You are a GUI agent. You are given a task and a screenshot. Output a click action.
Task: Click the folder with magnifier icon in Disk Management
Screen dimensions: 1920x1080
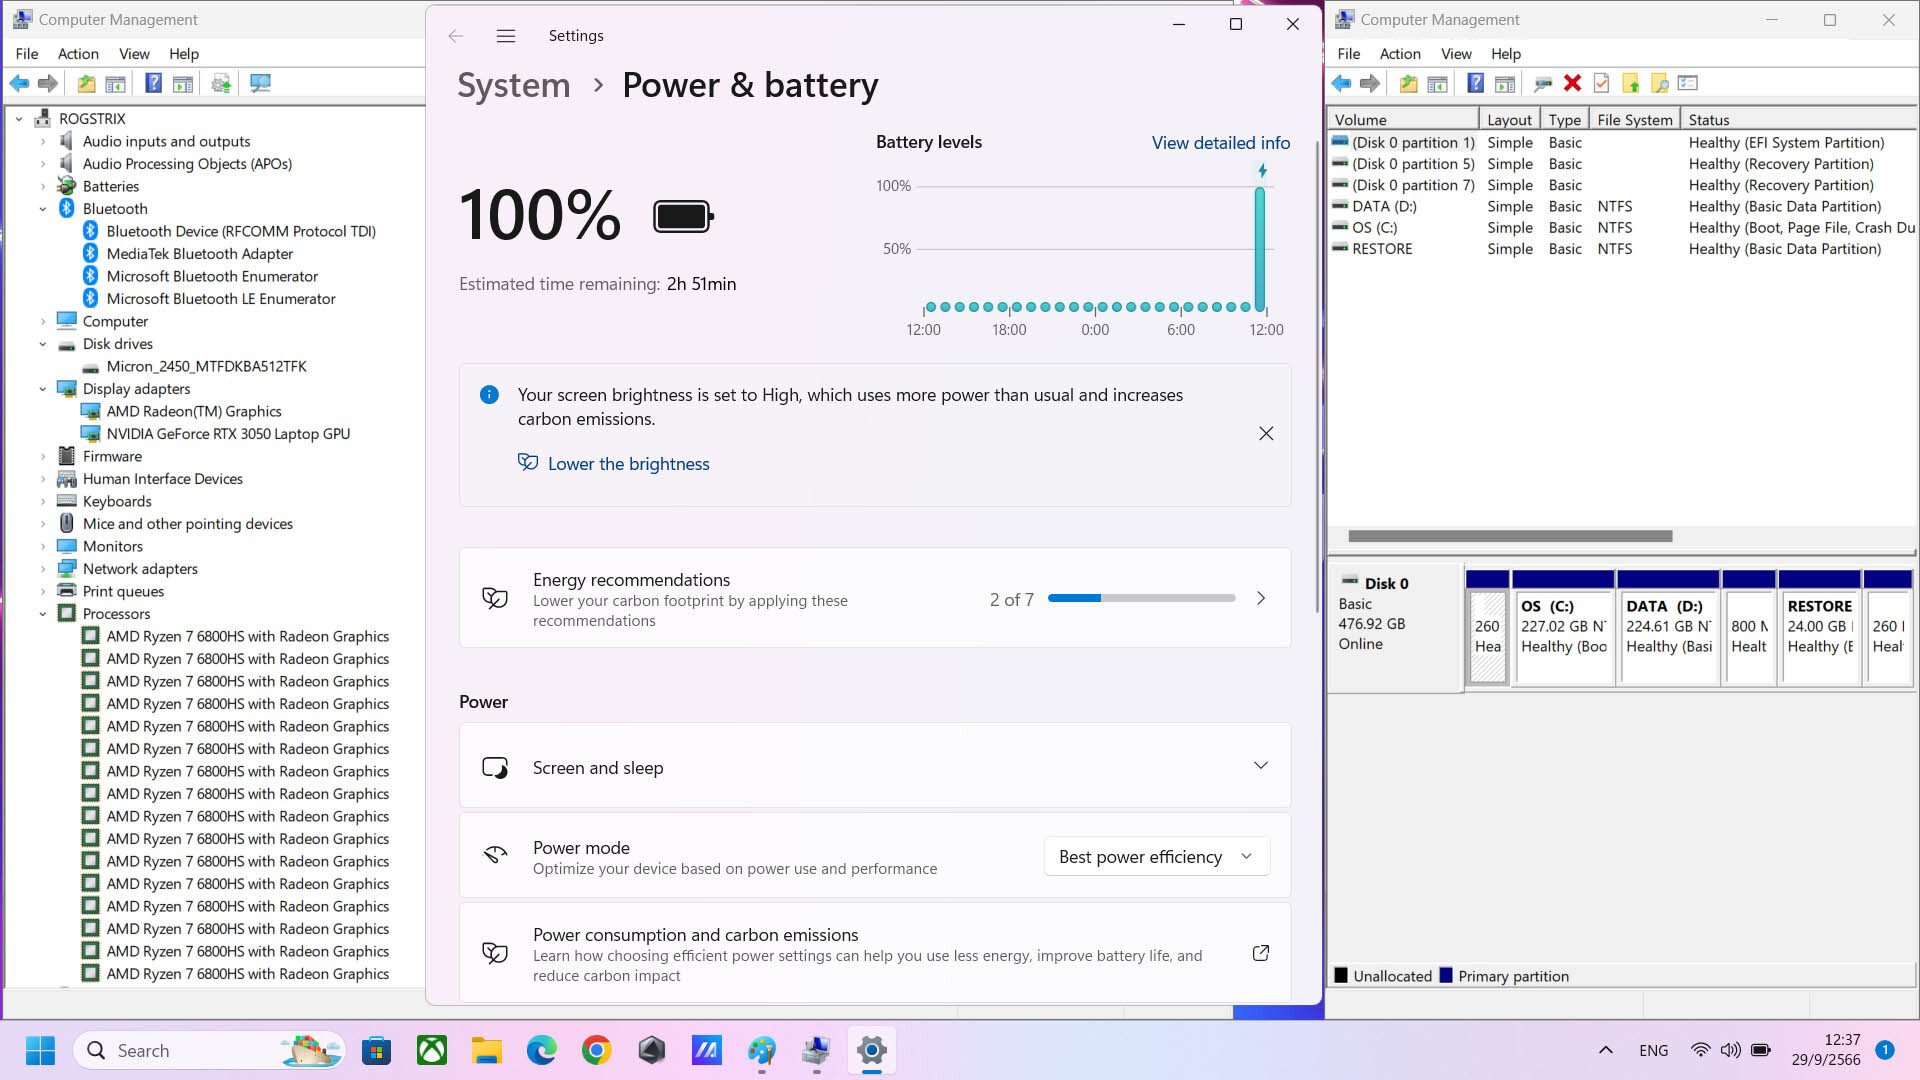[1660, 84]
